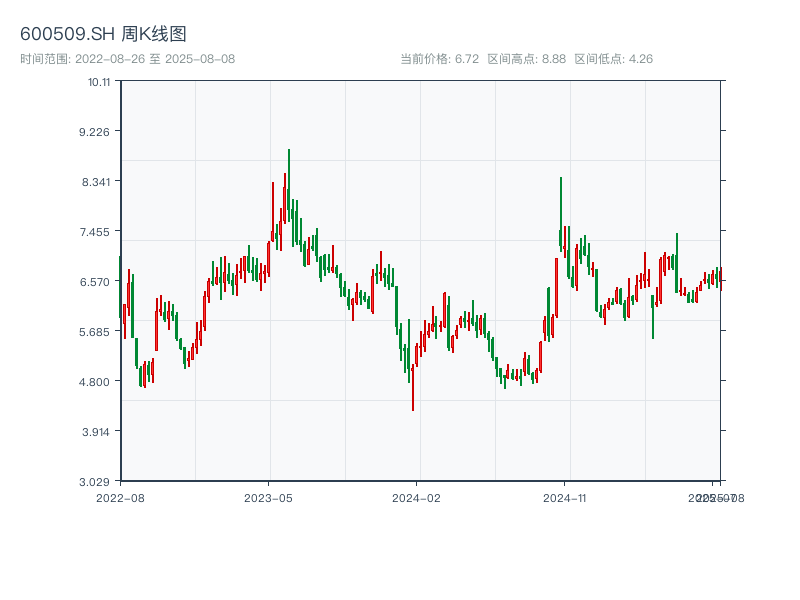Click the 9.226 y-axis tick label
Viewport: 800px width, 600px height.
point(96,132)
